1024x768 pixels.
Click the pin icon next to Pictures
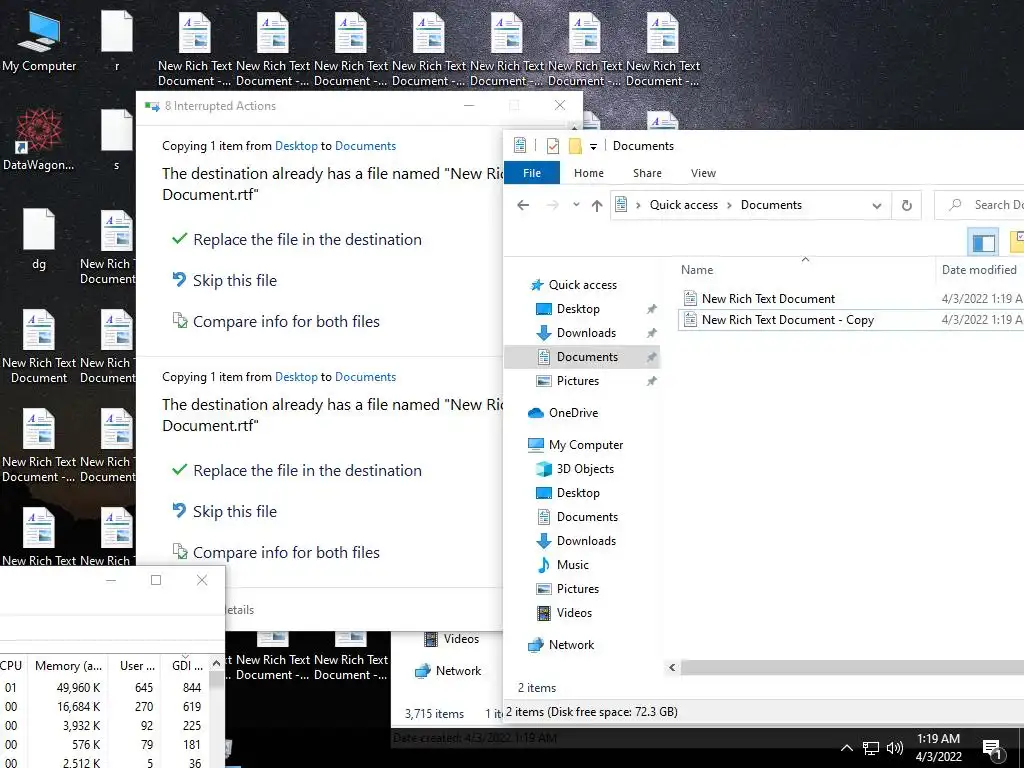click(x=651, y=381)
